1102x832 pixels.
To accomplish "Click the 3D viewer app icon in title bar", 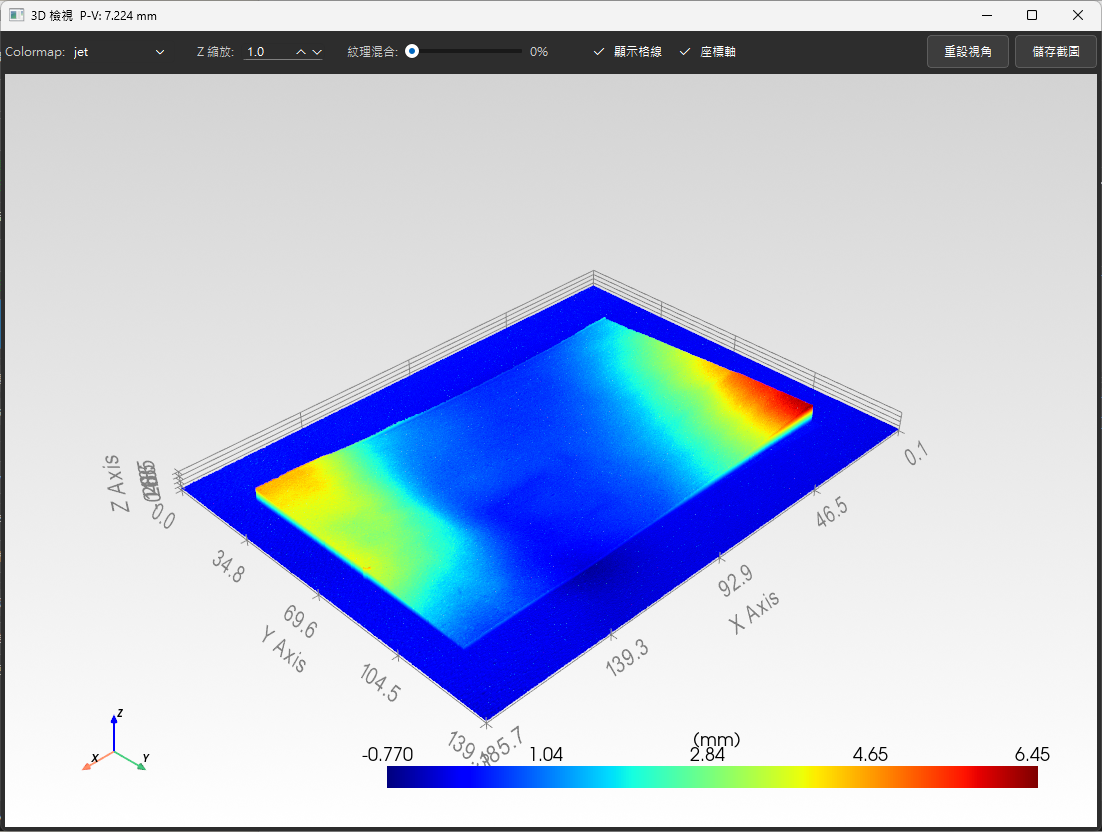I will (x=16, y=15).
